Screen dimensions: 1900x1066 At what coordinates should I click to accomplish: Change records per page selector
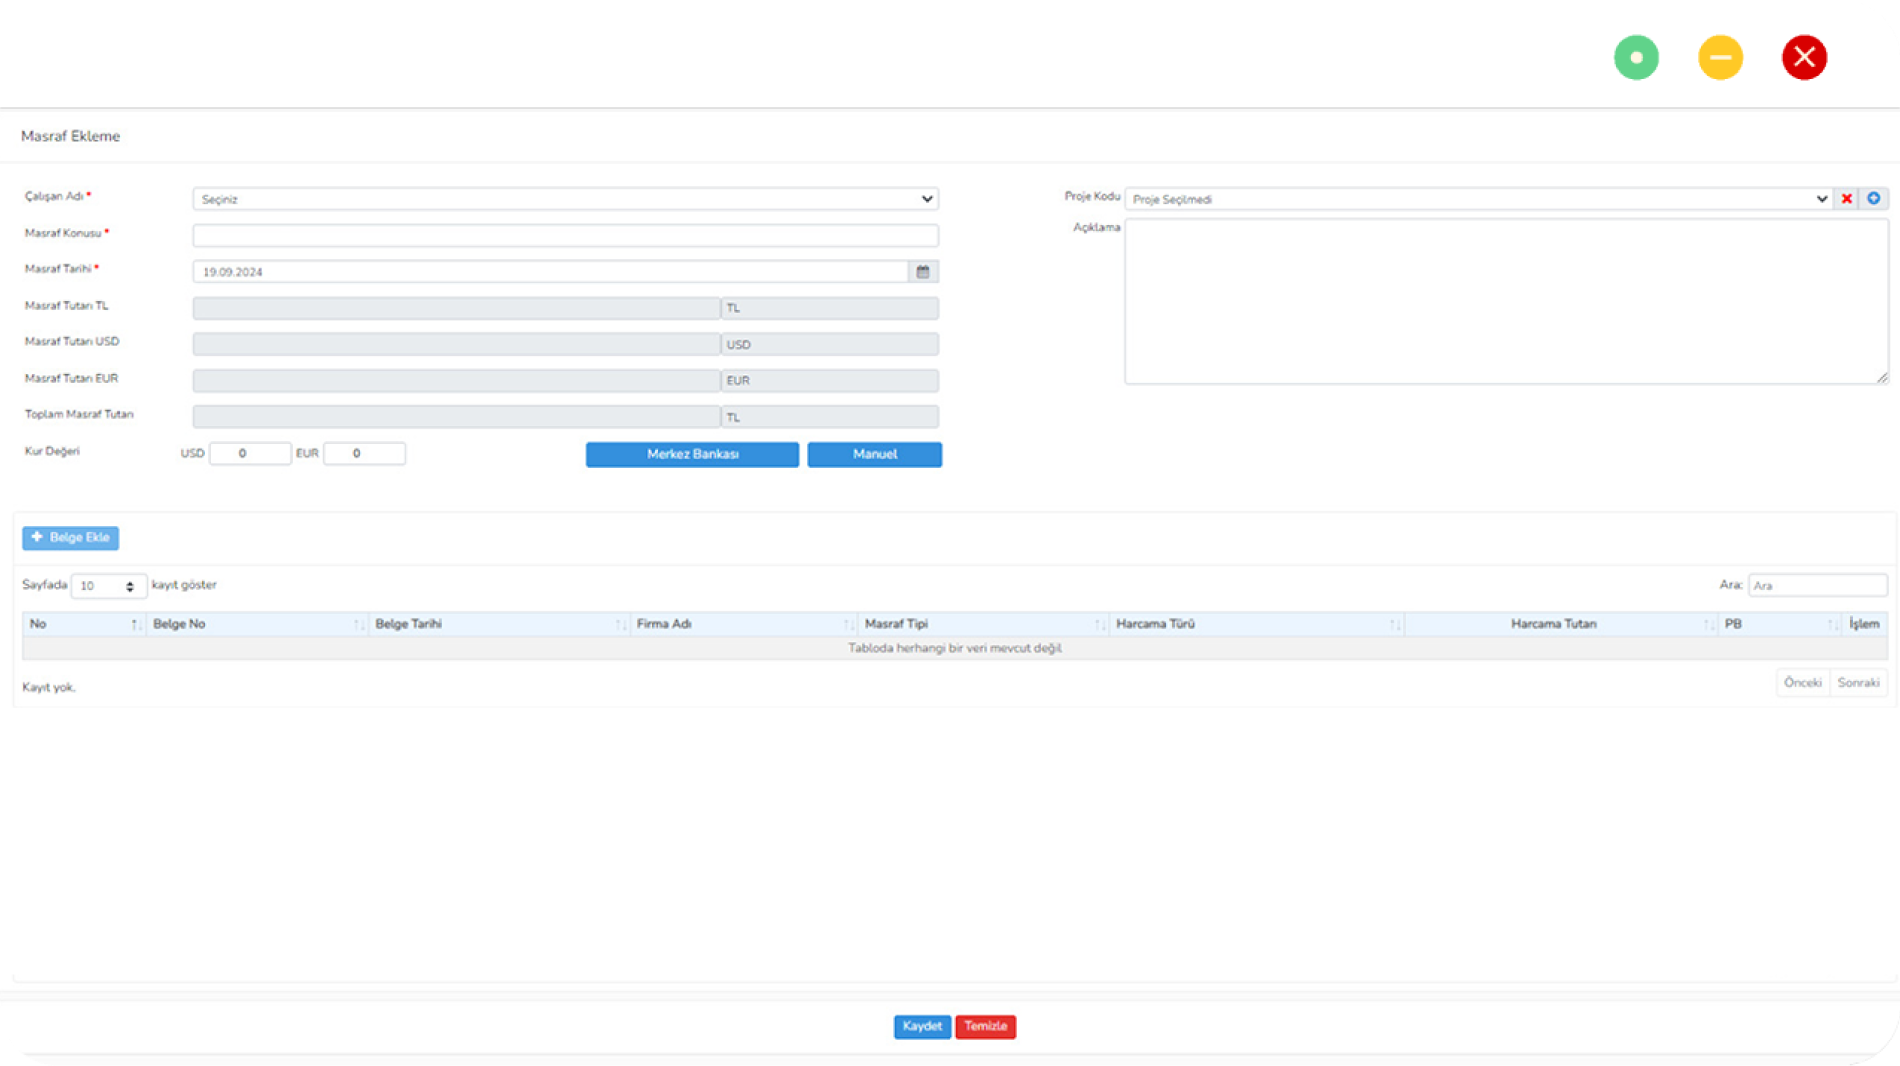[108, 586]
